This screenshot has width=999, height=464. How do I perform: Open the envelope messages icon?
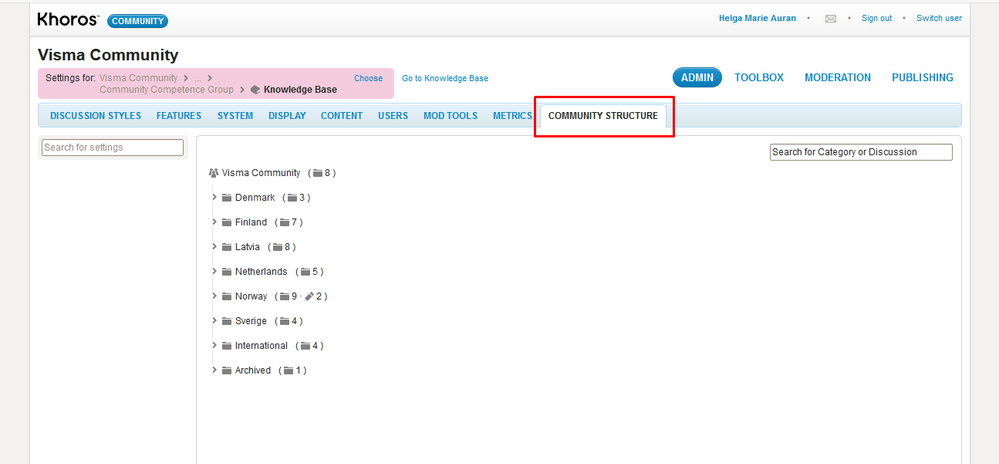830,18
